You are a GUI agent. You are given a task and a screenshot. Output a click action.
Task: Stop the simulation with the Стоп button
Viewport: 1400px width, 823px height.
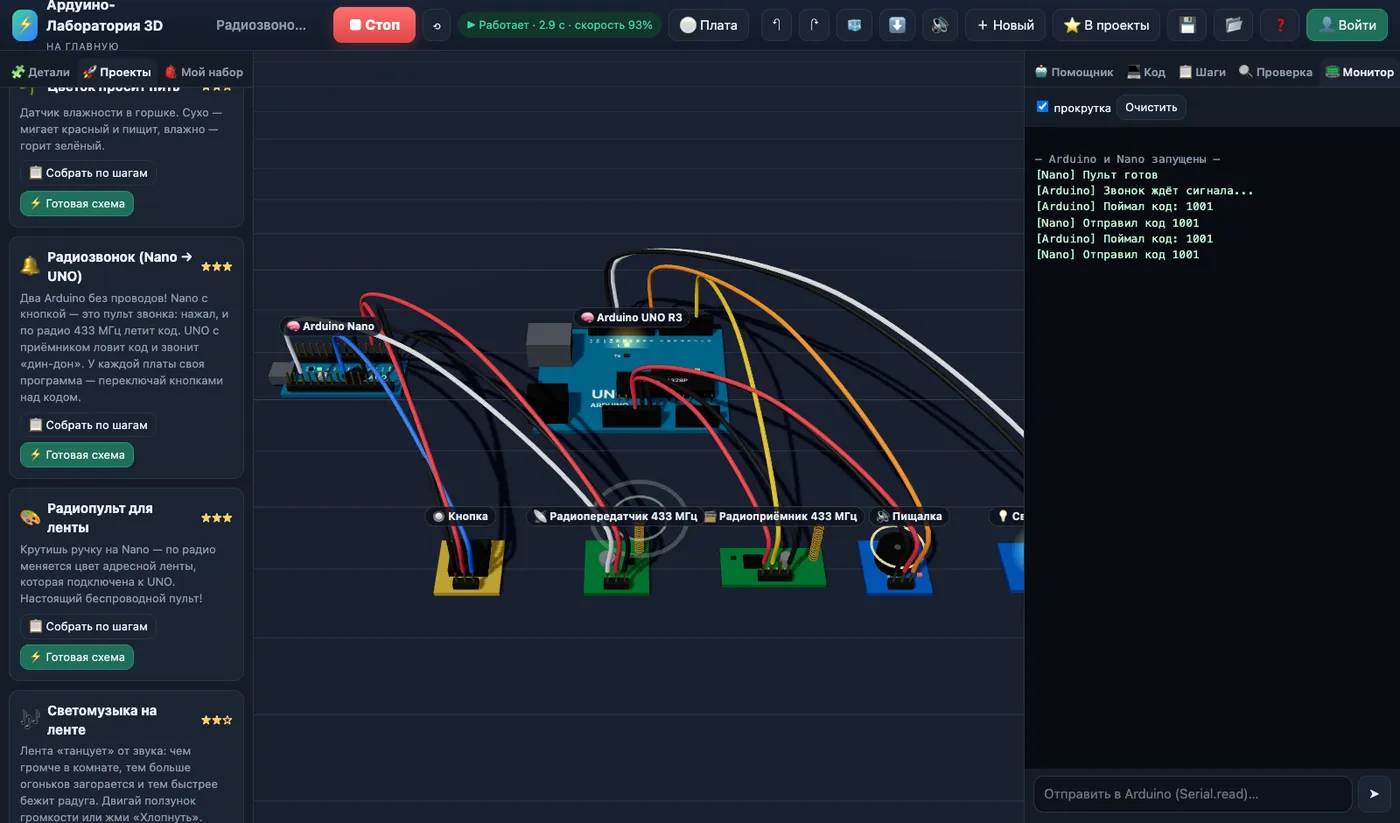coord(374,25)
